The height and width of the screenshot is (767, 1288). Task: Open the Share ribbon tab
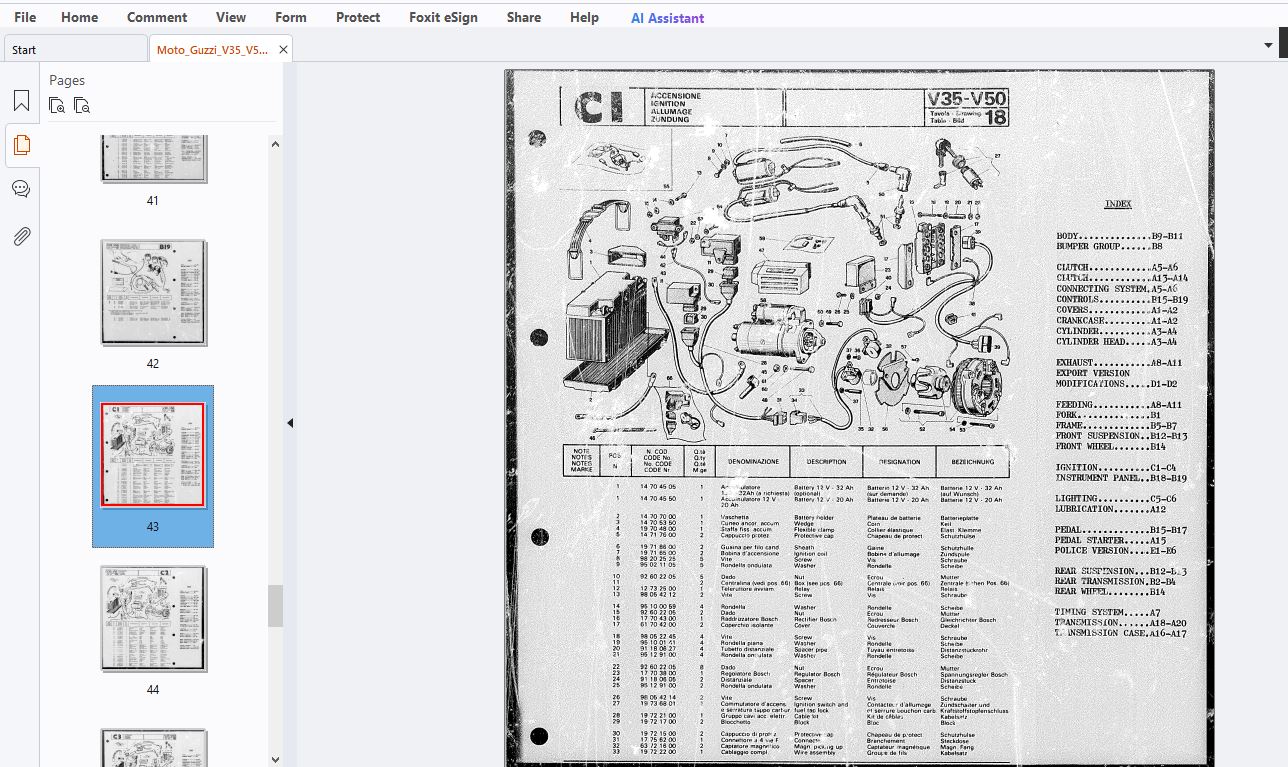click(524, 17)
